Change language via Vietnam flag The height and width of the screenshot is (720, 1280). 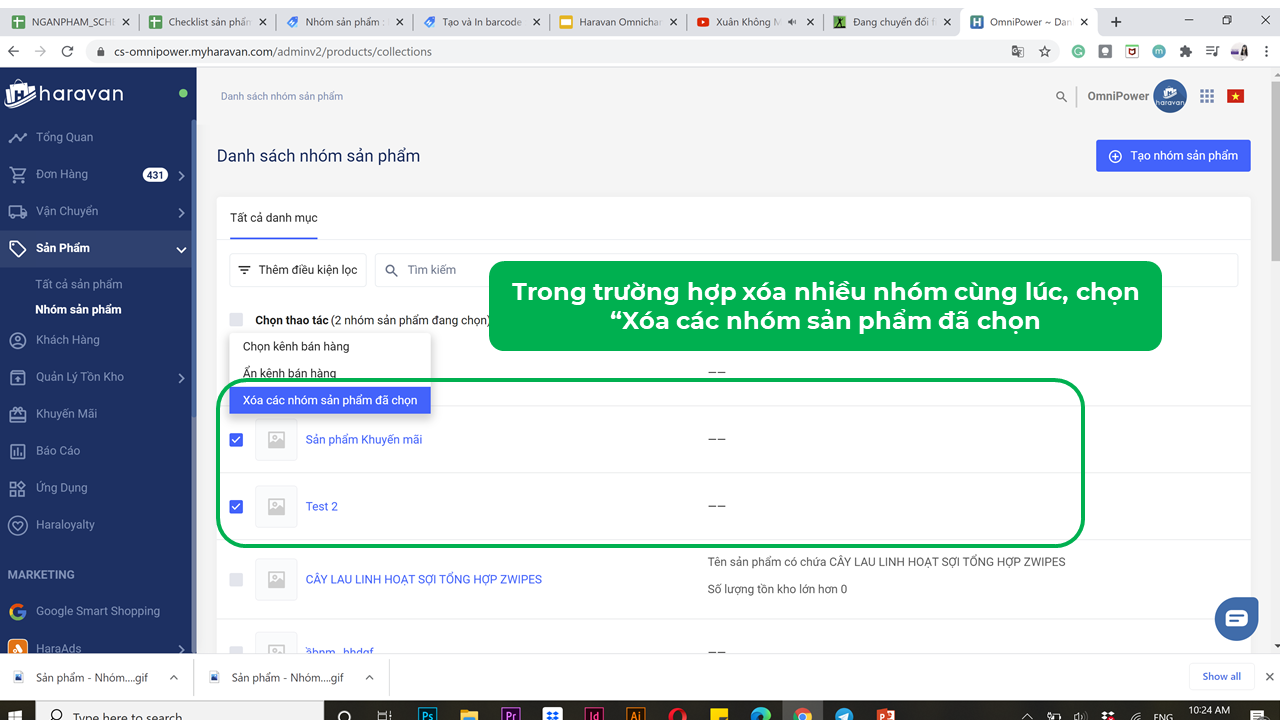[1235, 96]
